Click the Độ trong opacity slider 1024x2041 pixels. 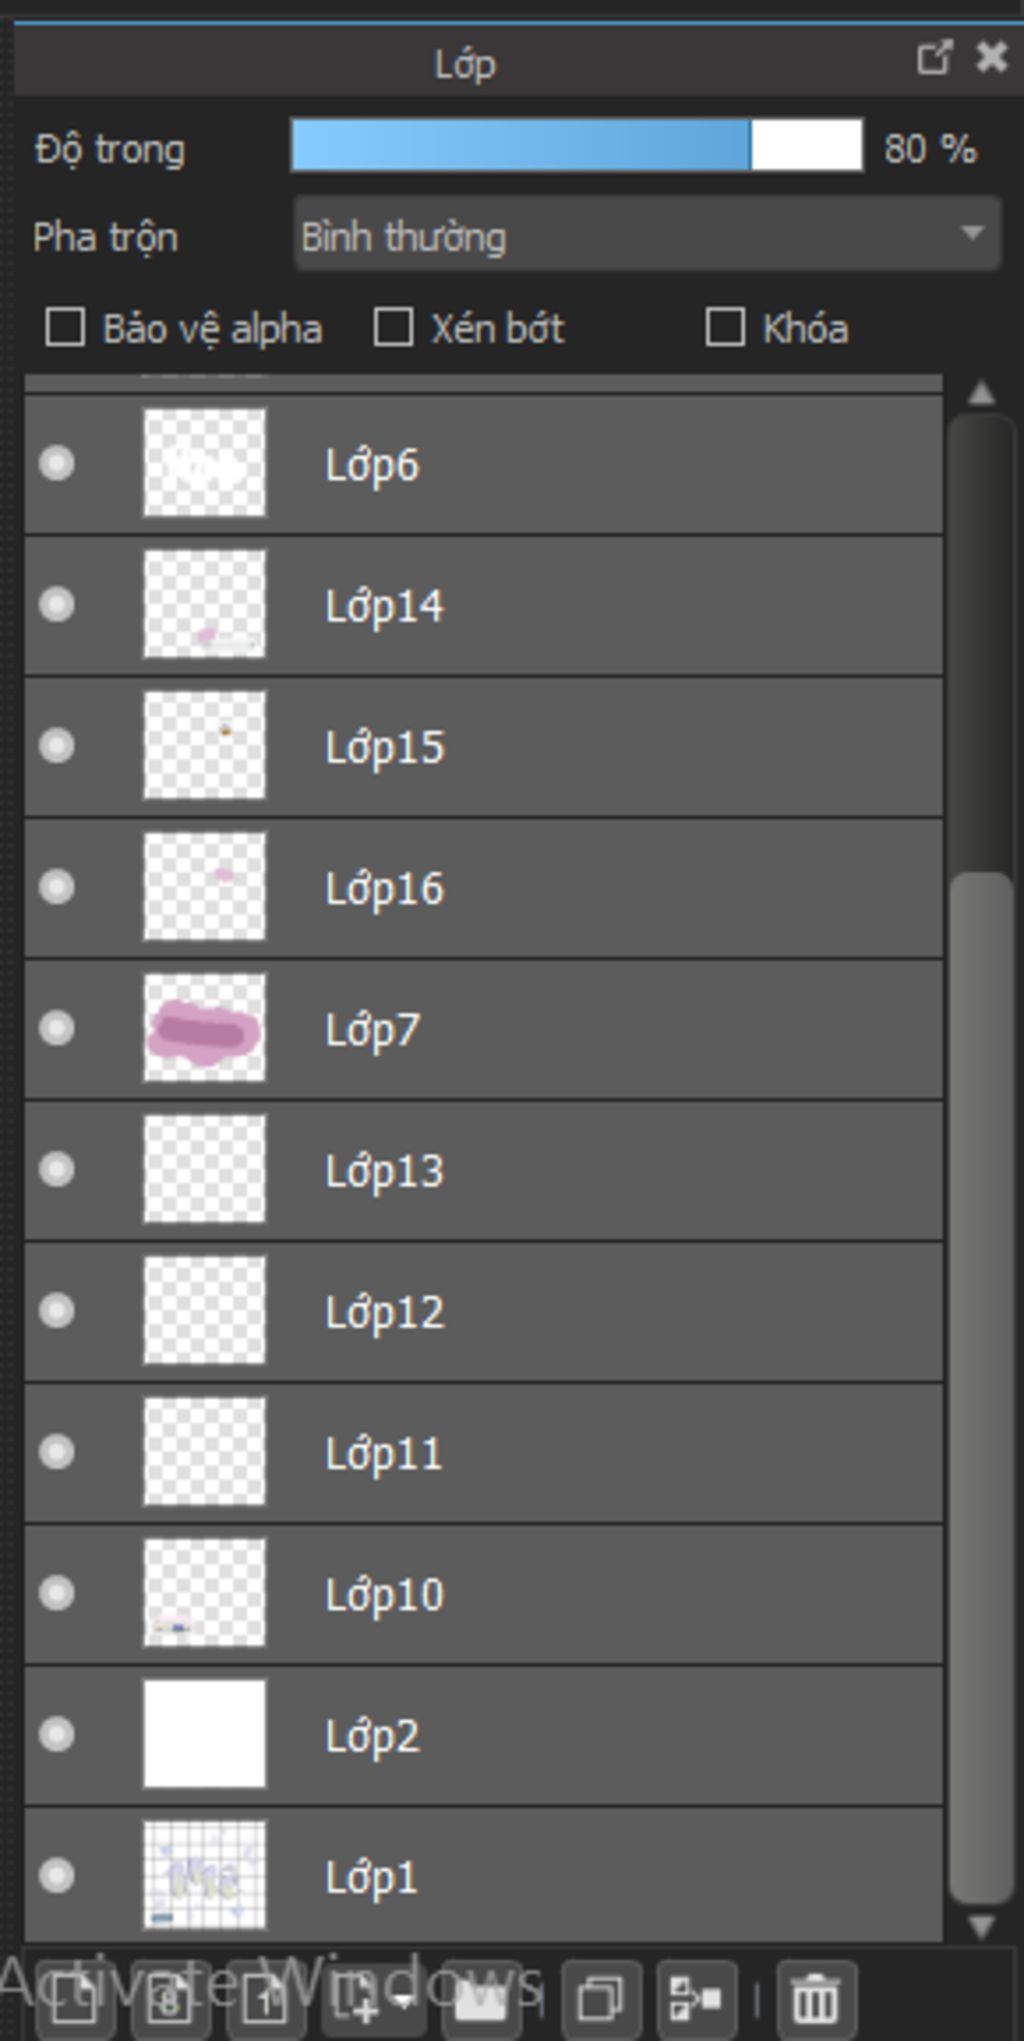point(577,146)
